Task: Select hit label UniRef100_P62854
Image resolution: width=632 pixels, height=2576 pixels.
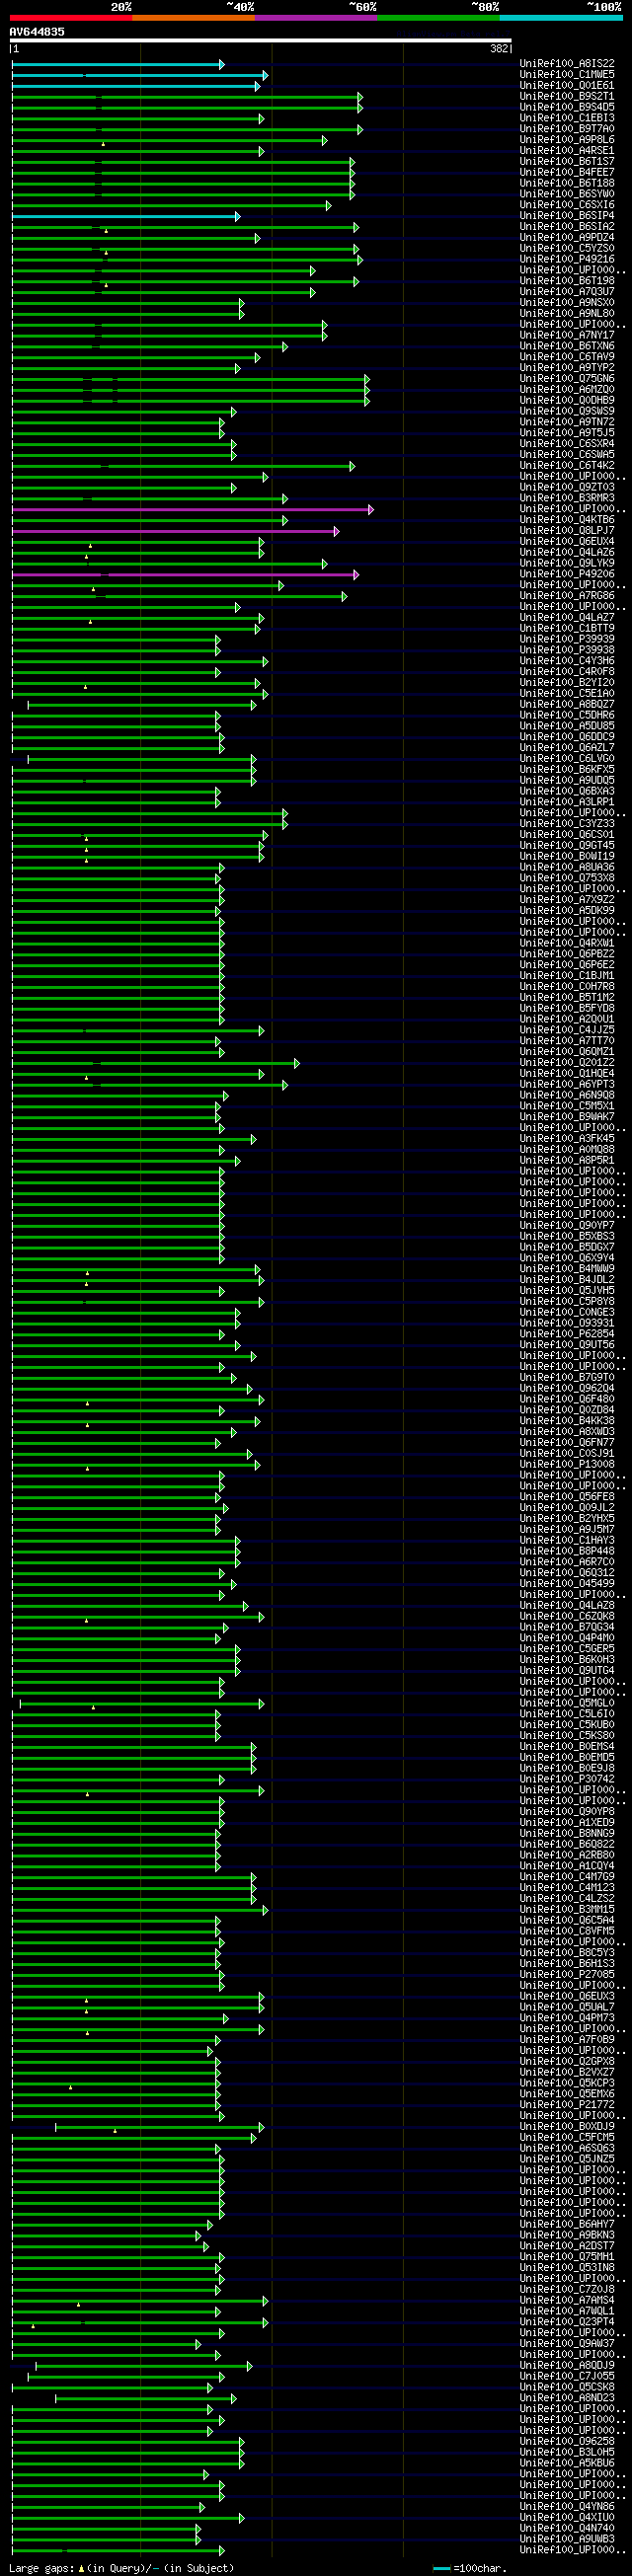Action: [x=567, y=1334]
